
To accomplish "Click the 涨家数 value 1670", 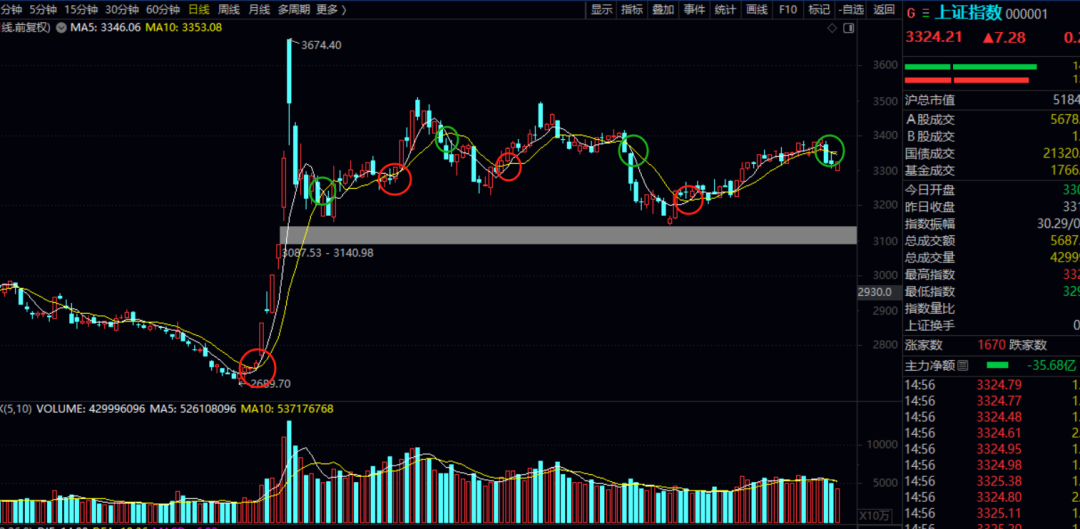I will [992, 345].
